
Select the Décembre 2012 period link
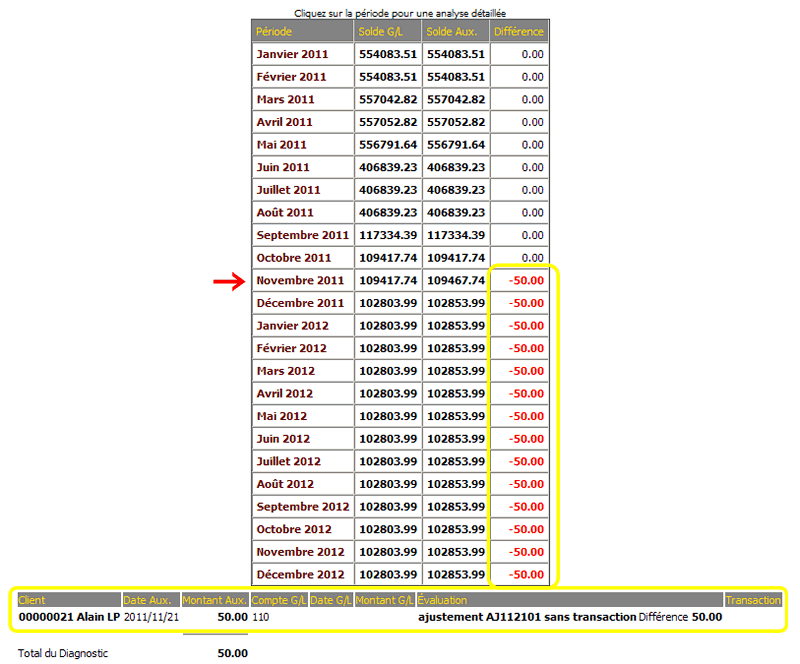click(301, 574)
